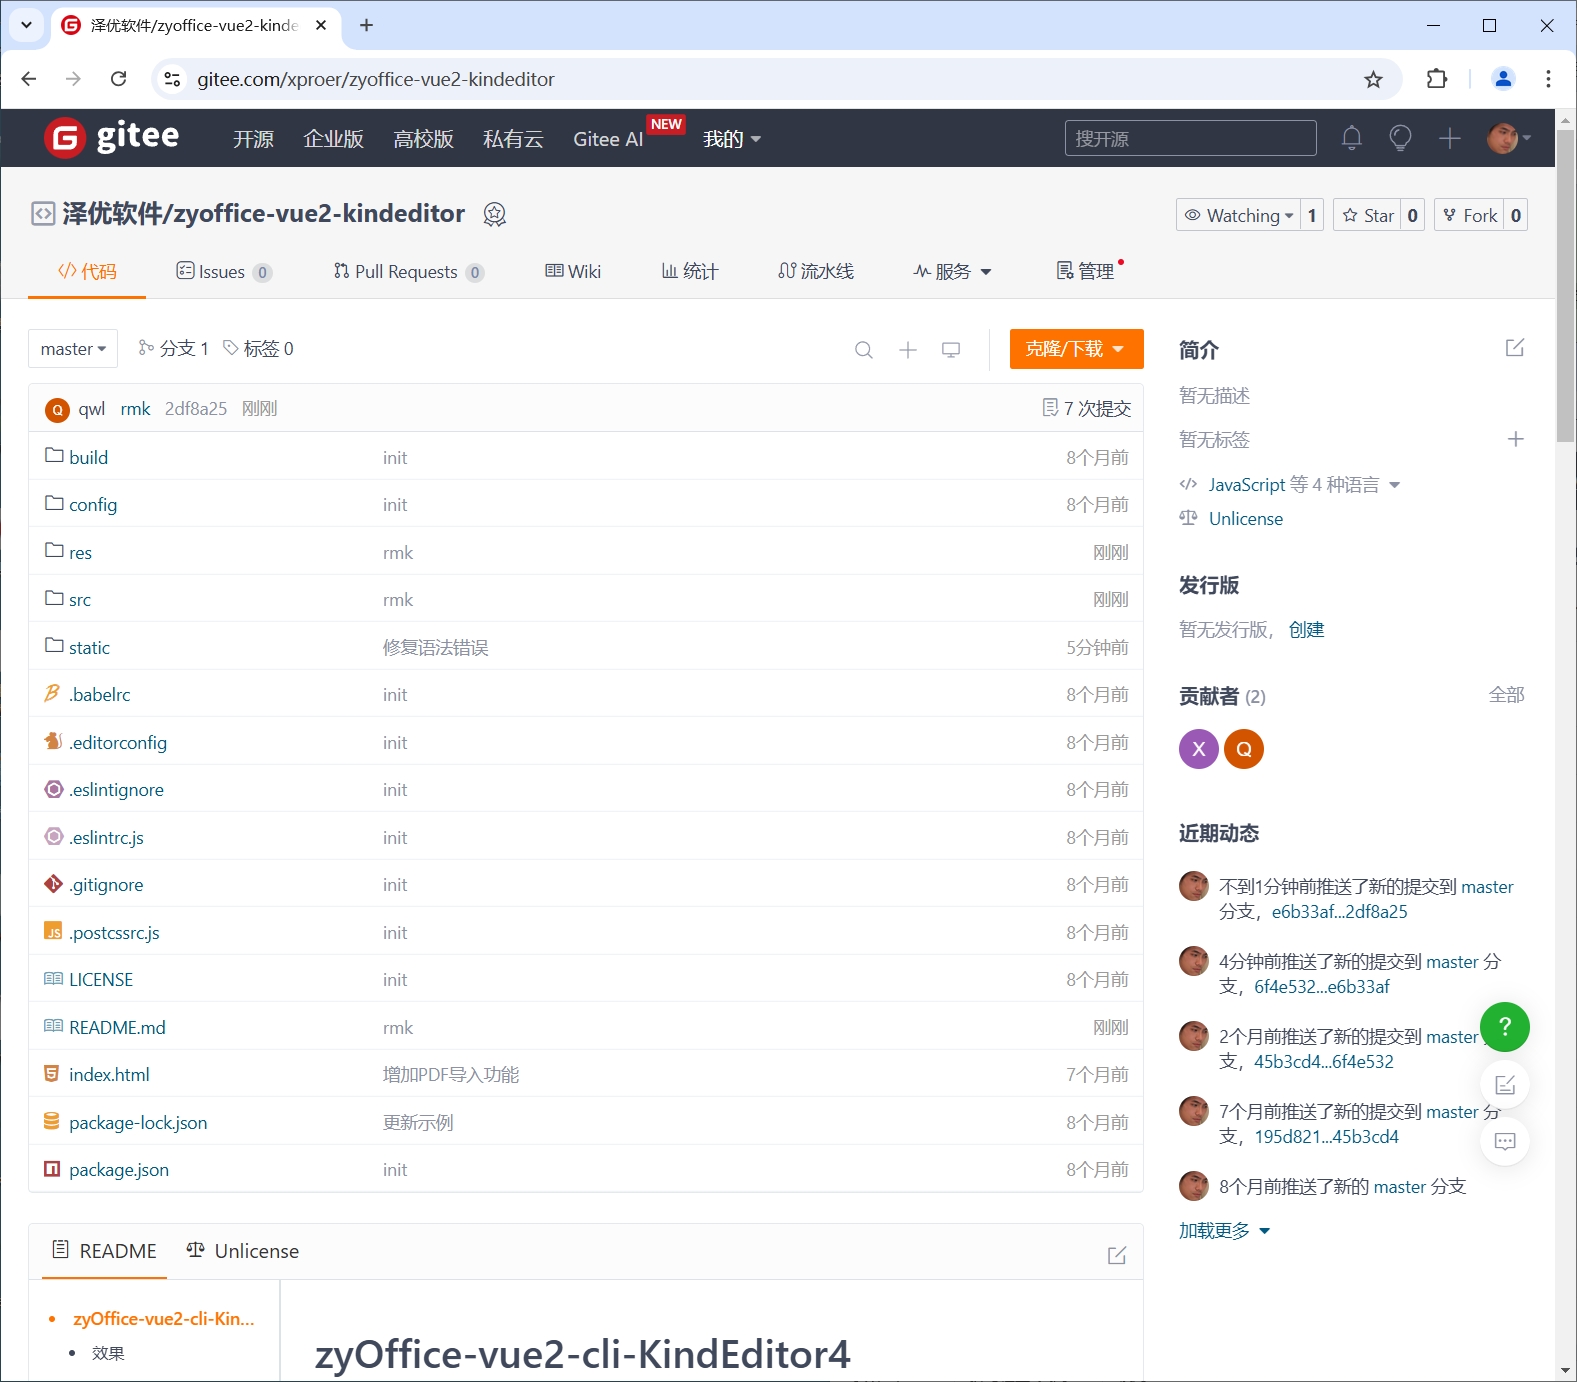The width and height of the screenshot is (1577, 1382).
Task: Focus the 搜开源 search field
Action: click(x=1190, y=138)
